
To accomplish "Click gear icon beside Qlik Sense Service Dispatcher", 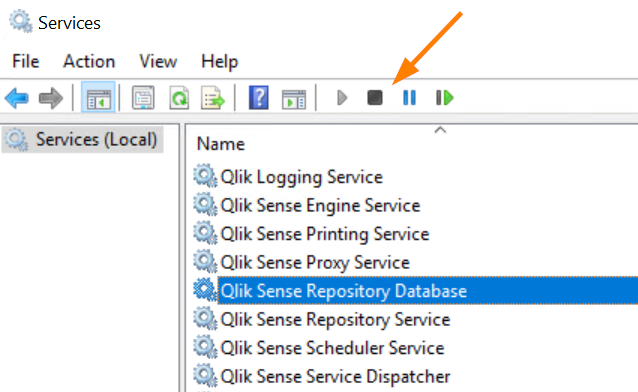I will (205, 375).
